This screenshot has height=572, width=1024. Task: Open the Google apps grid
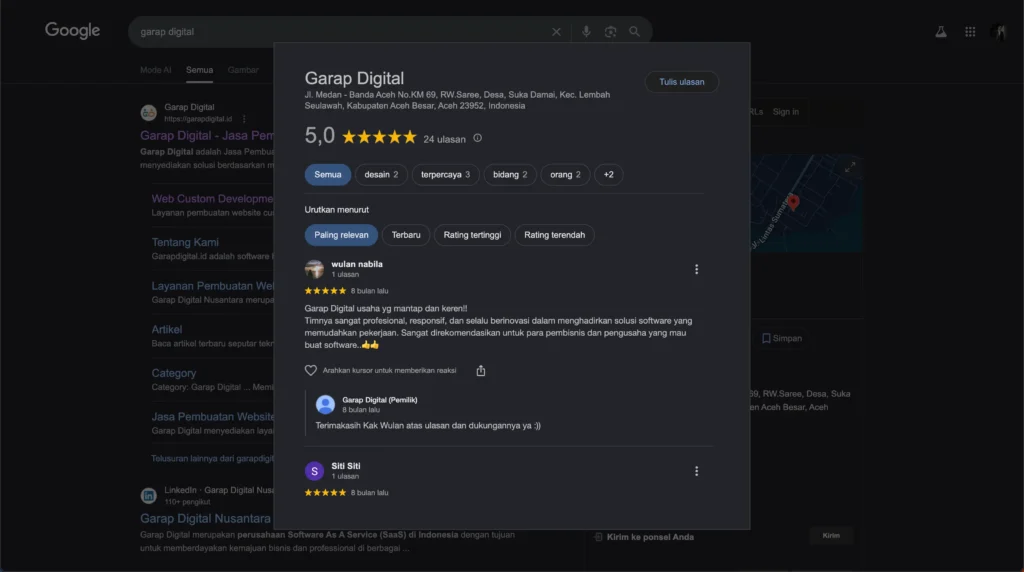point(970,31)
